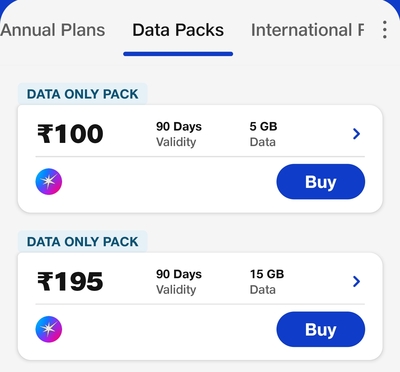Click the blue underline below Data Packs
400x372 pixels.
pyautogui.click(x=178, y=54)
